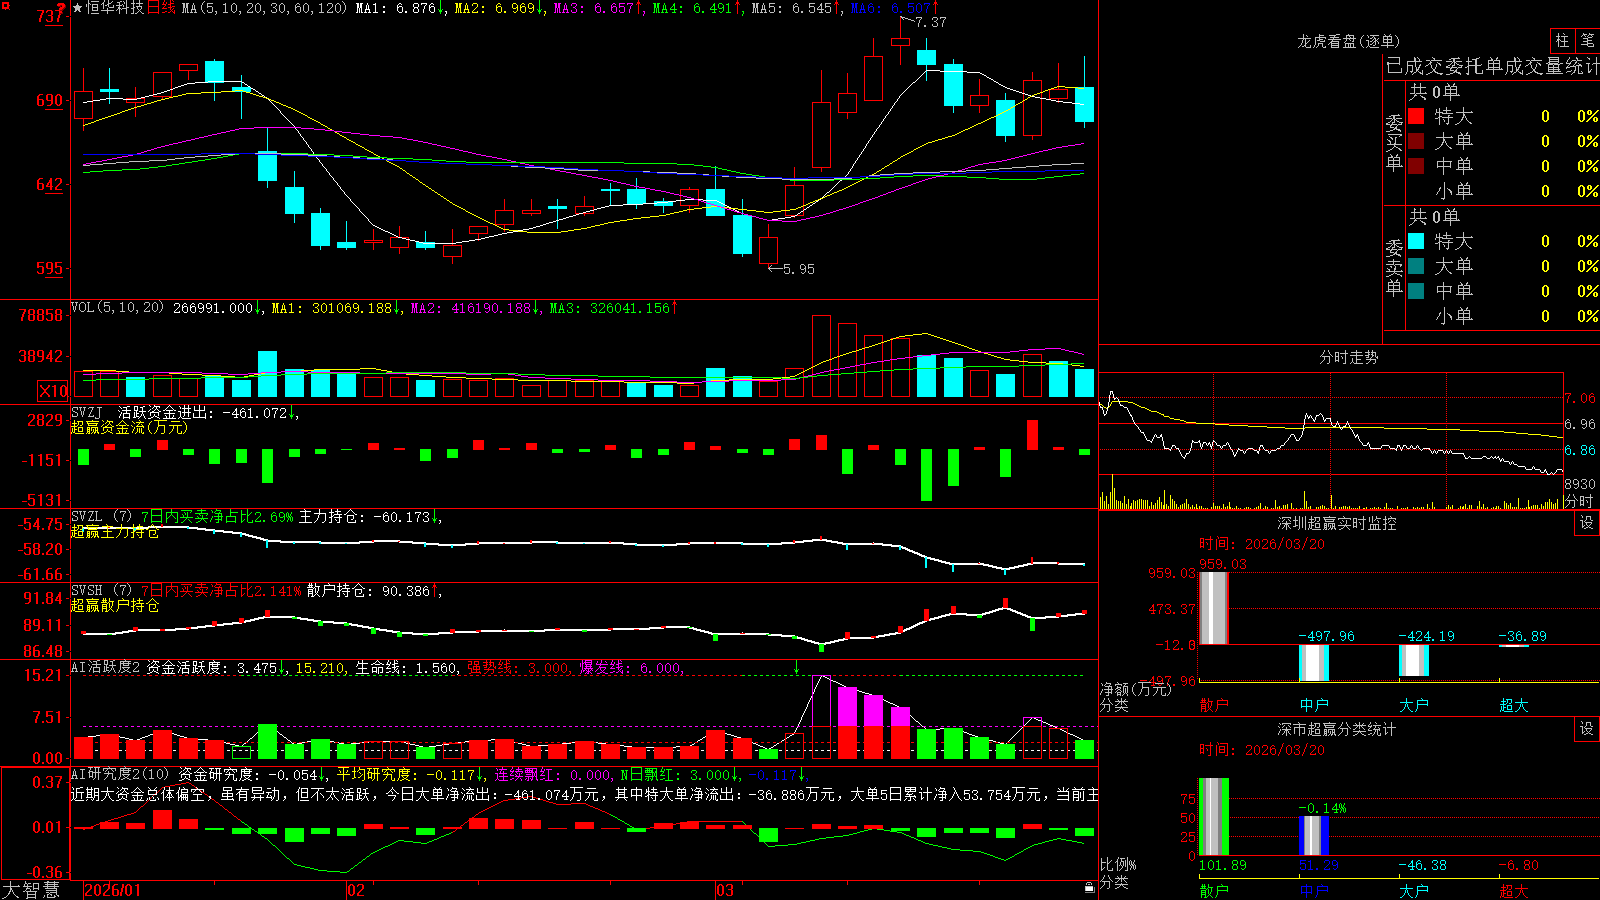Click the 超赢资金流(万元) label
The height and width of the screenshot is (900, 1600).
[x=129, y=427]
